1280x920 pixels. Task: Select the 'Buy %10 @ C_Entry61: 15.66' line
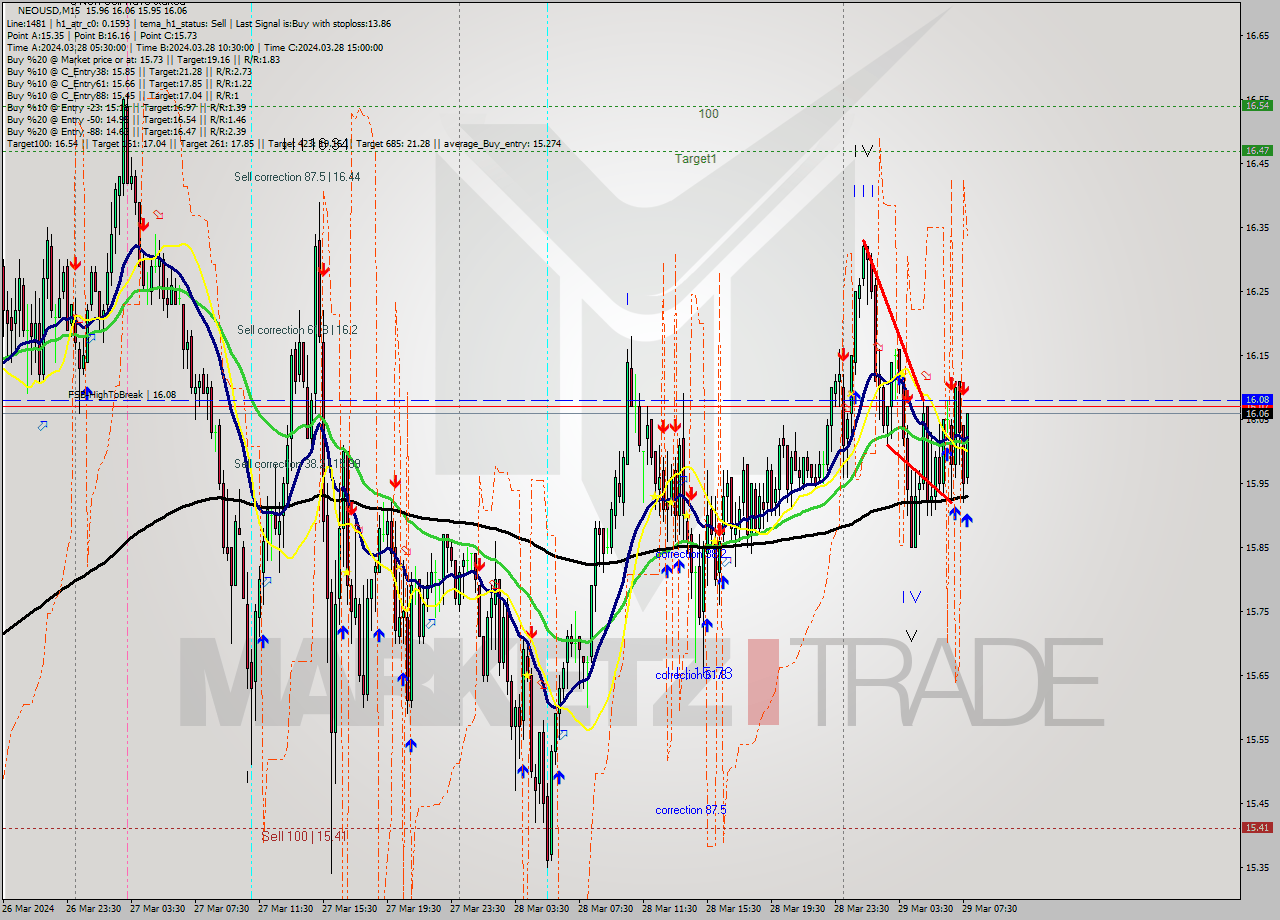(129, 83)
